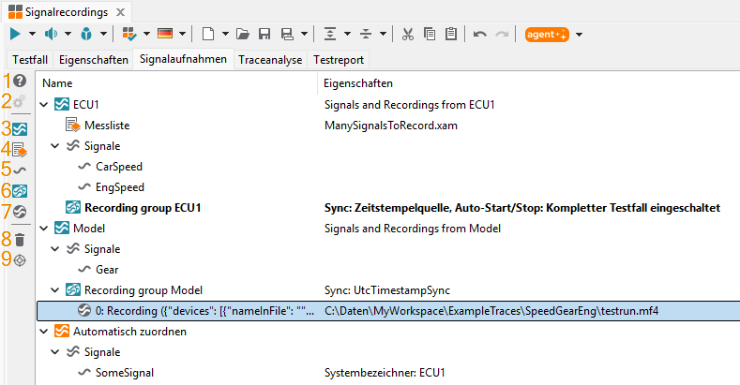740x385 pixels.
Task: Click the Cut scissors icon
Action: tap(408, 34)
